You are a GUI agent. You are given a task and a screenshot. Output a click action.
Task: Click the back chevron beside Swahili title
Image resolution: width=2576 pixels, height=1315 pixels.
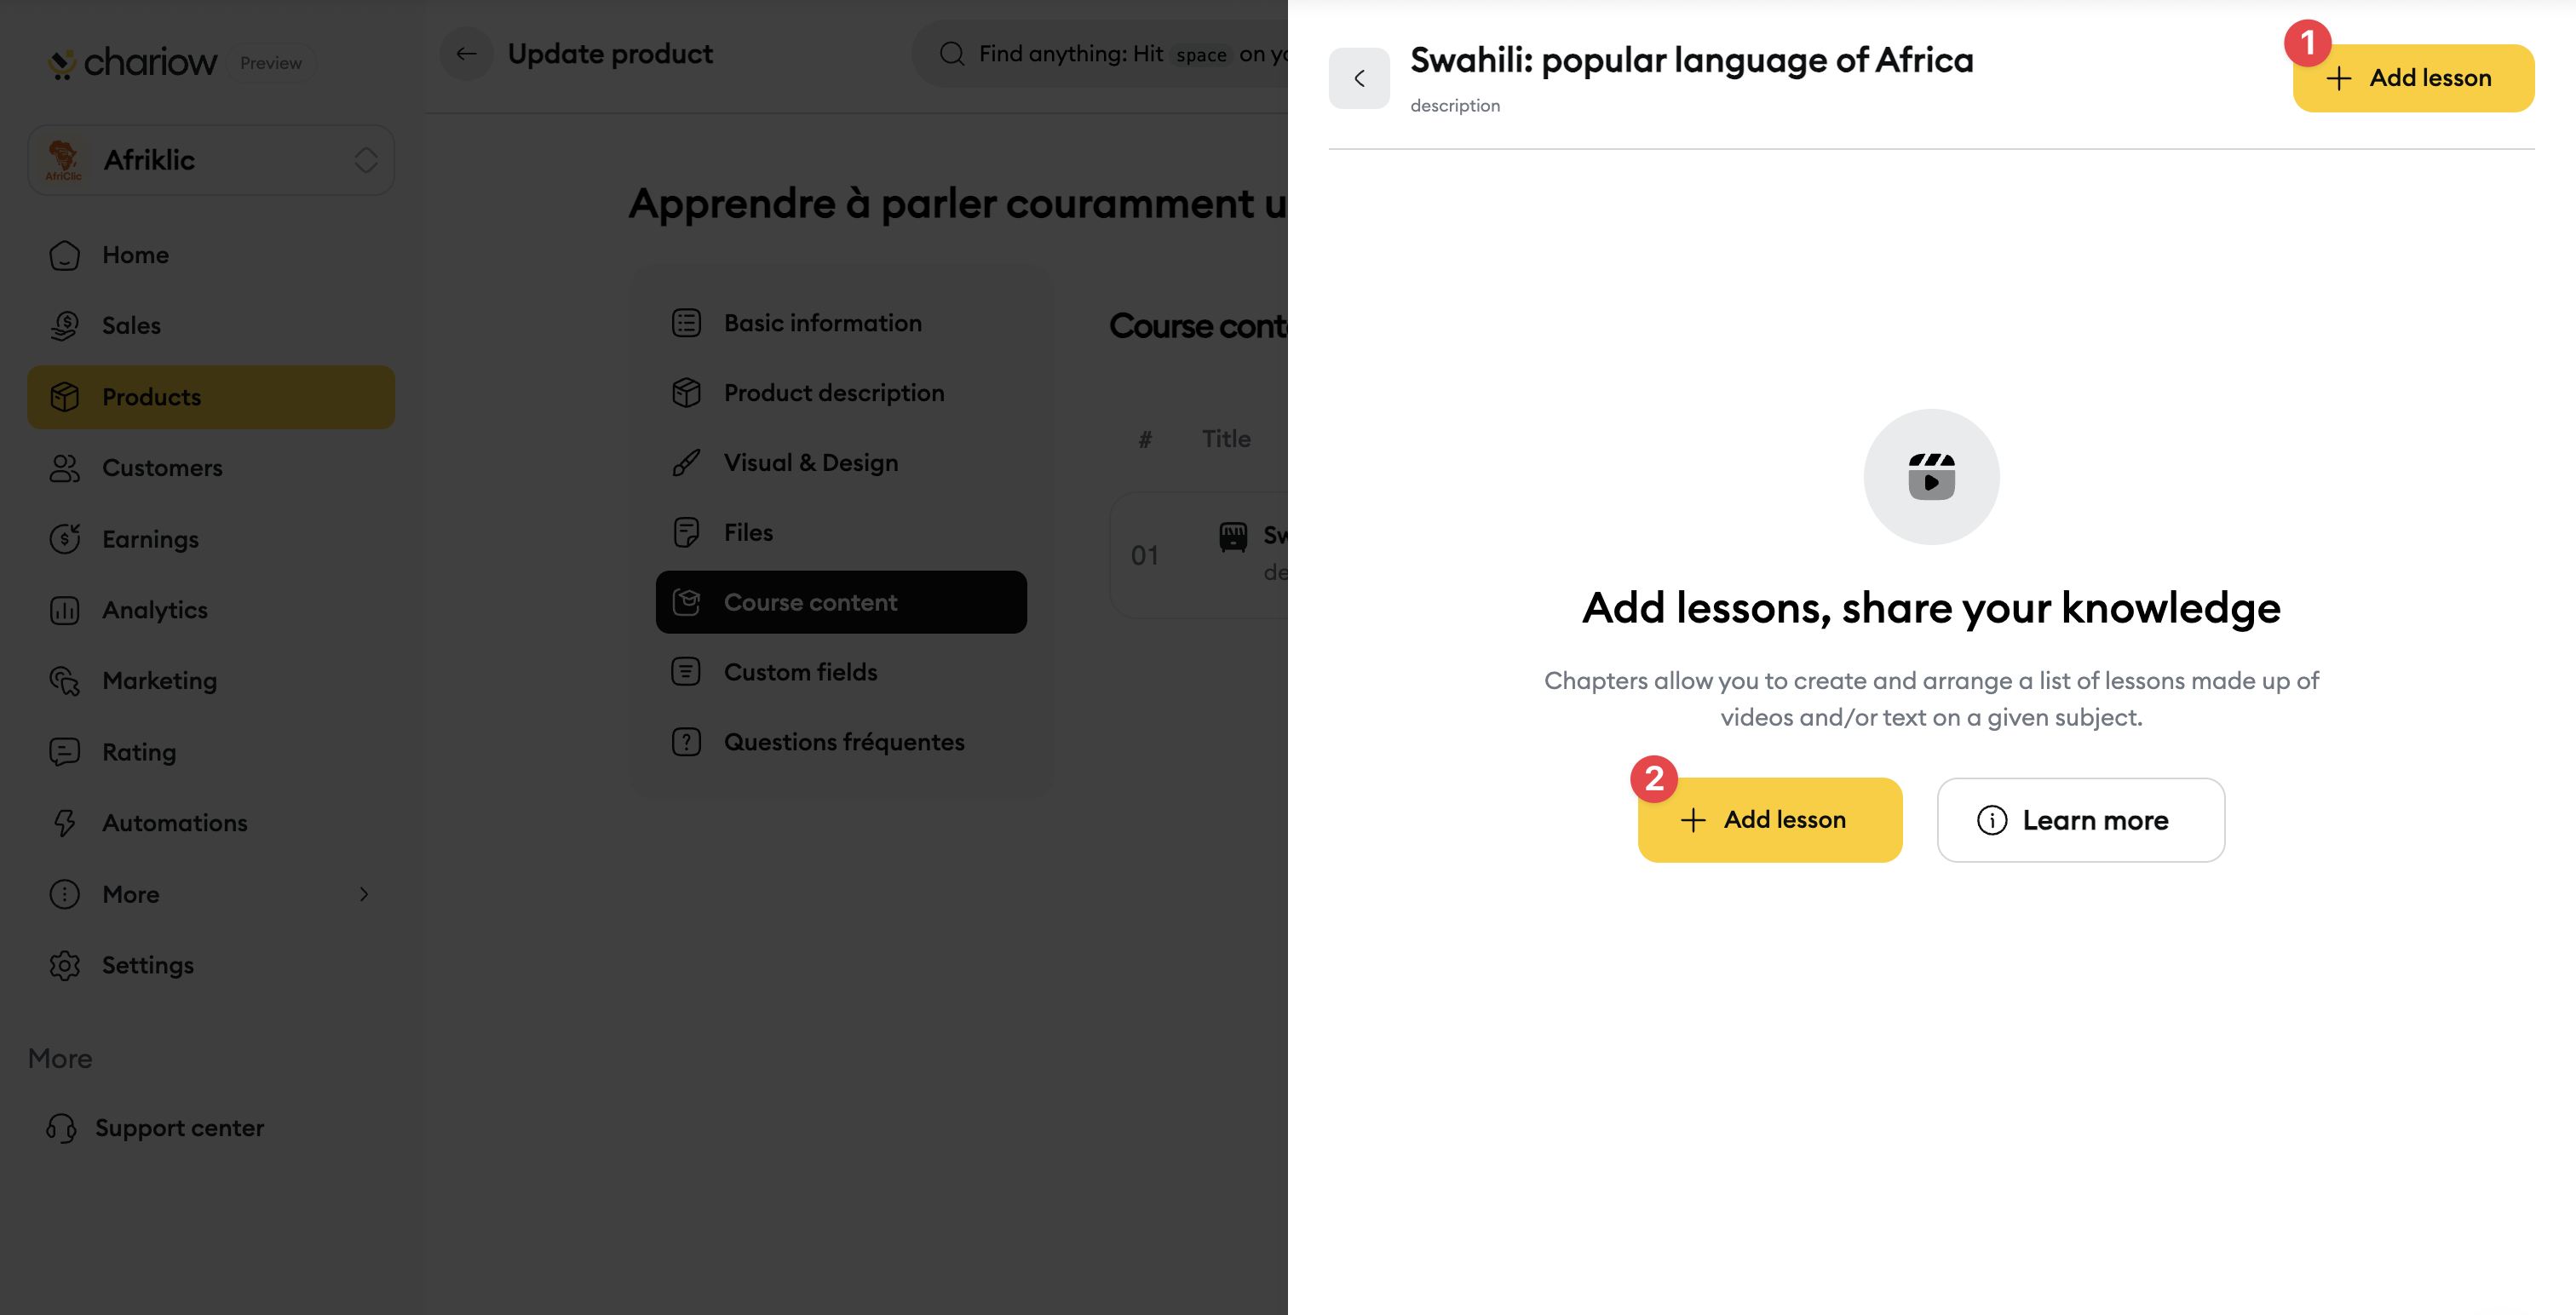click(1359, 78)
